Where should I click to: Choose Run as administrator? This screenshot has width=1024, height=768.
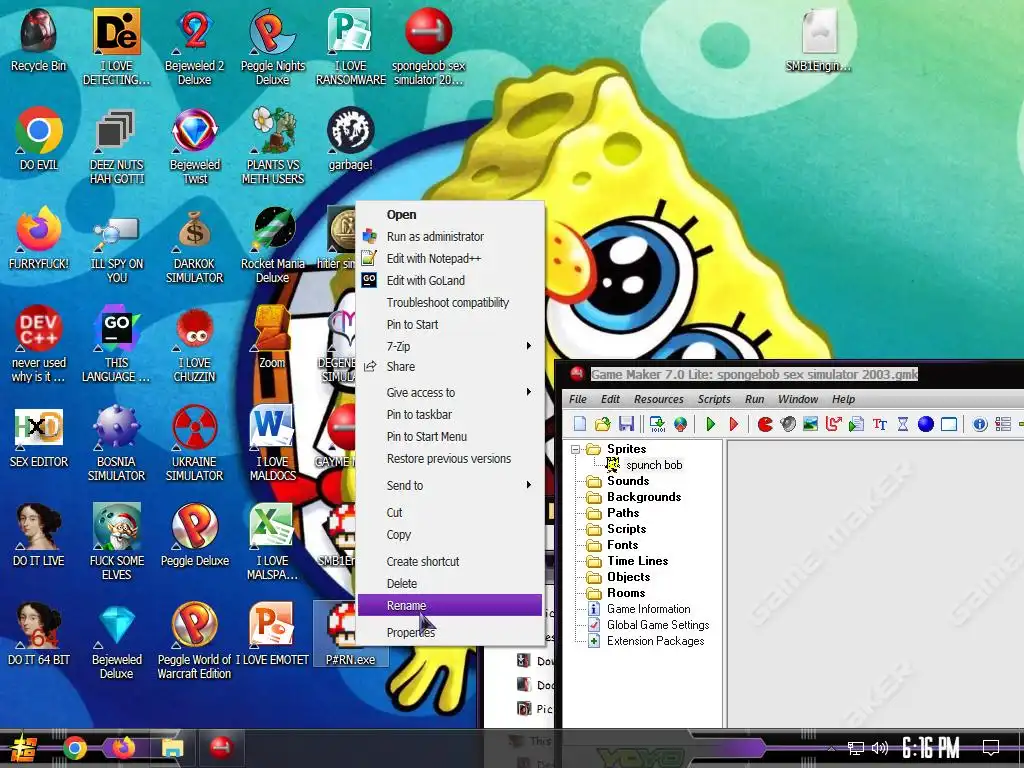(450, 236)
